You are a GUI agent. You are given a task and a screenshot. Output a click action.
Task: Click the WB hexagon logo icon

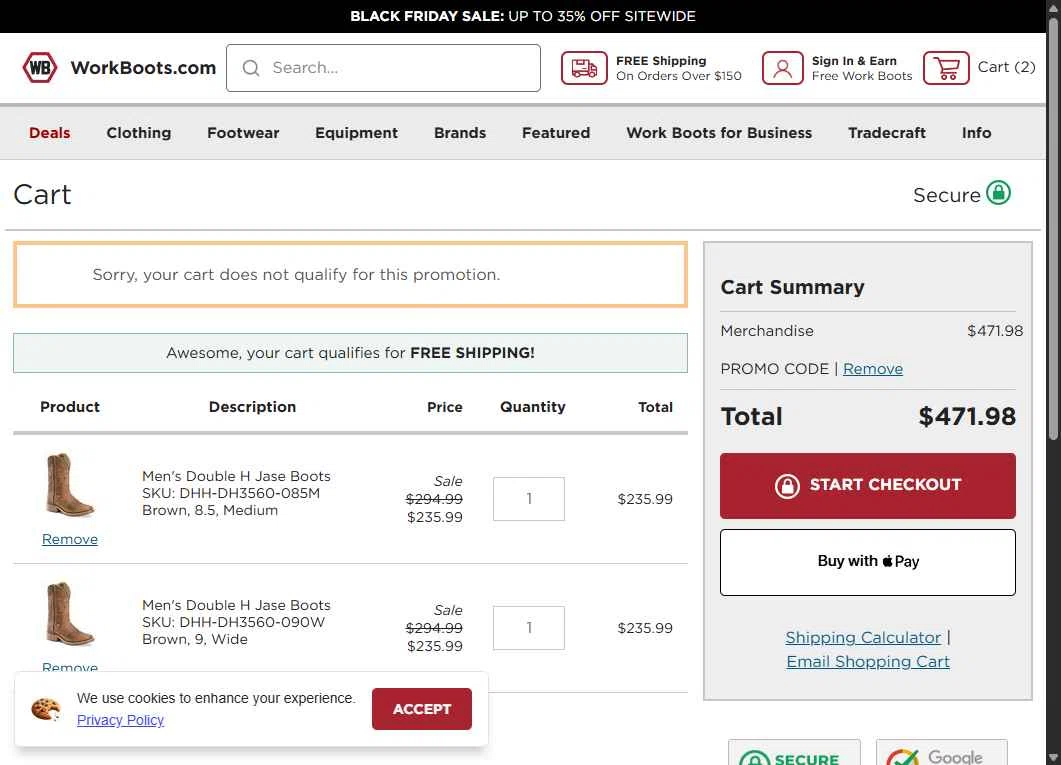coord(39,68)
